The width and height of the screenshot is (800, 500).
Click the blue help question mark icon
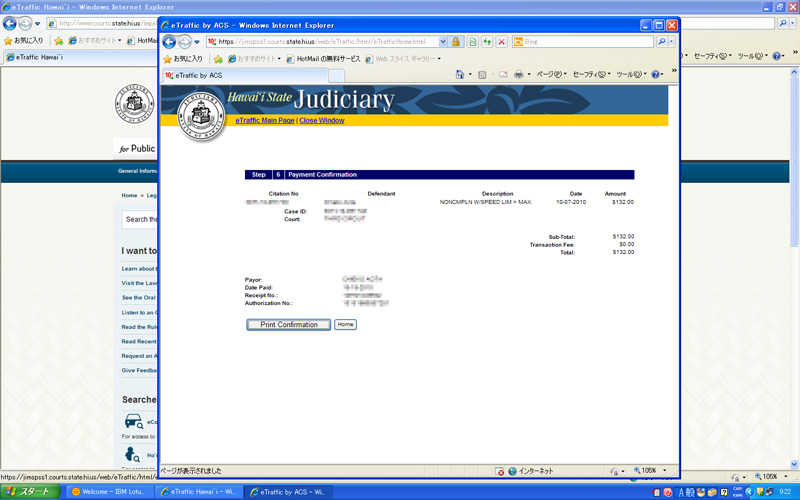[x=655, y=74]
